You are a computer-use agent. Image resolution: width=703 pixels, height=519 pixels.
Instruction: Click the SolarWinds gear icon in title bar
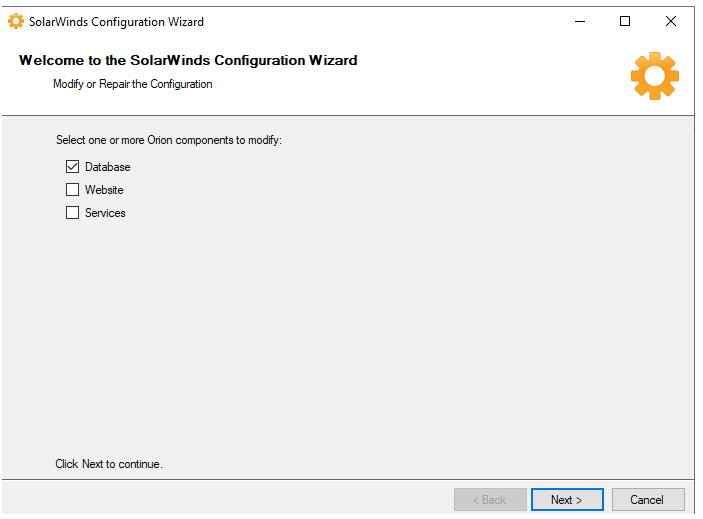click(16, 21)
